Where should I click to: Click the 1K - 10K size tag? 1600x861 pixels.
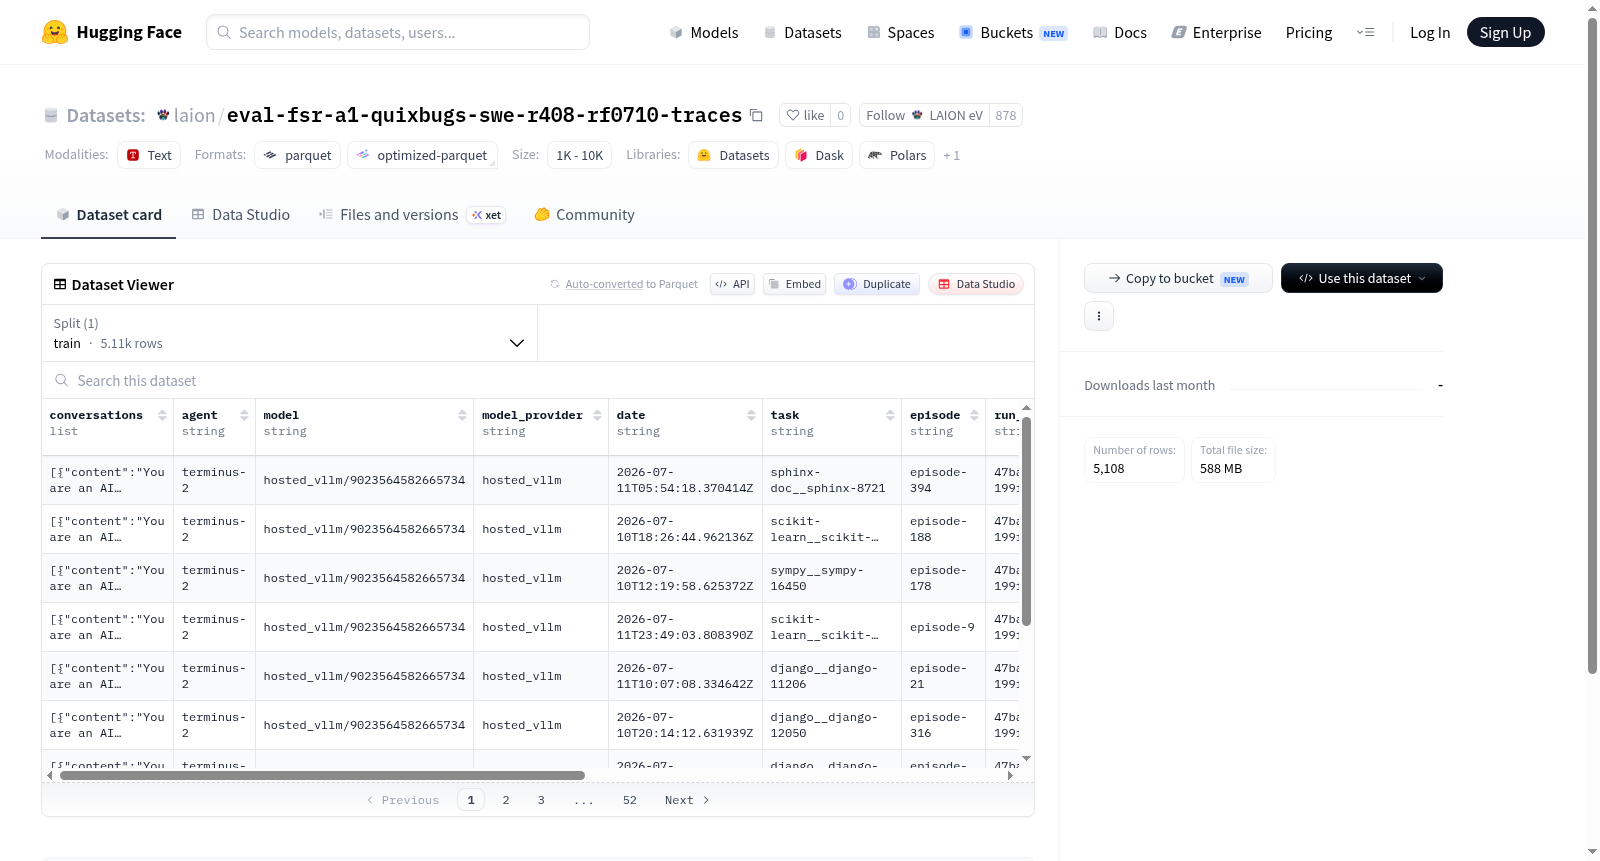(x=580, y=155)
